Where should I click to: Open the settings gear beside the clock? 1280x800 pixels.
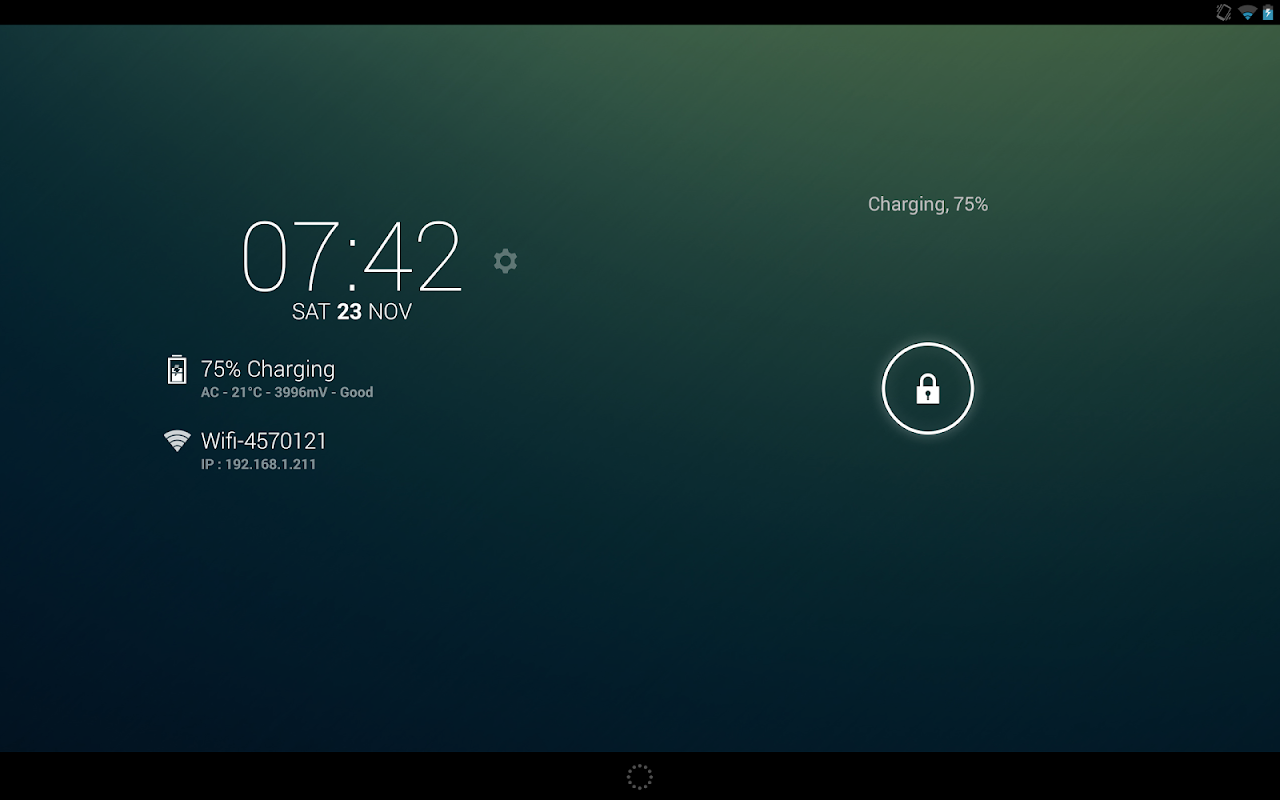pos(505,261)
